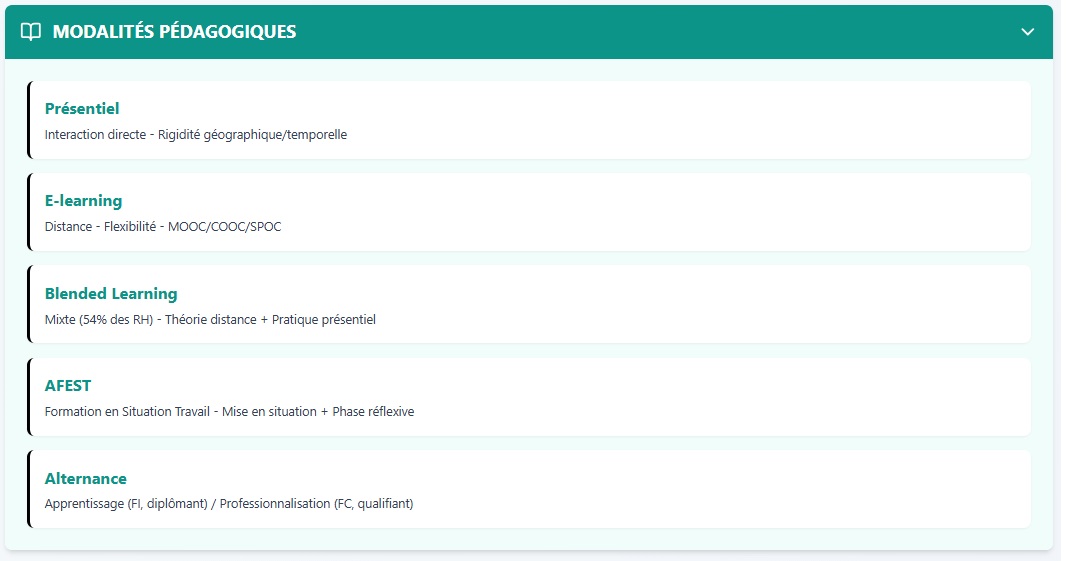1067x561 pixels.
Task: Select the E-learning heading
Action: point(84,201)
